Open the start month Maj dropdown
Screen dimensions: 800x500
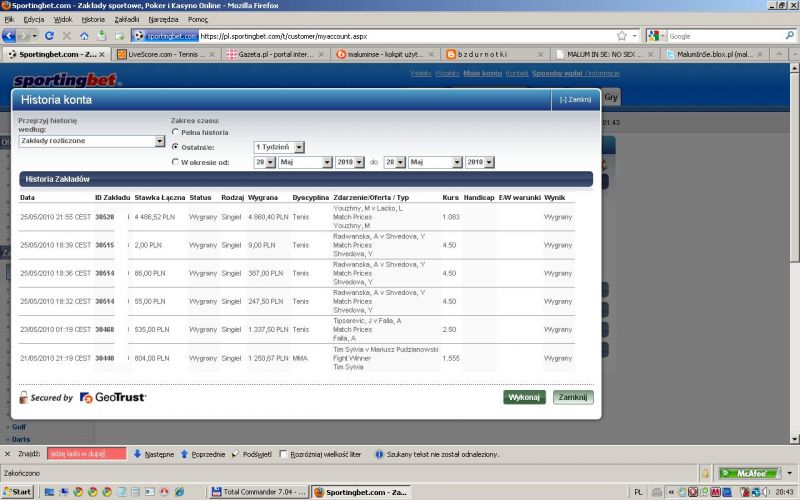(305, 162)
